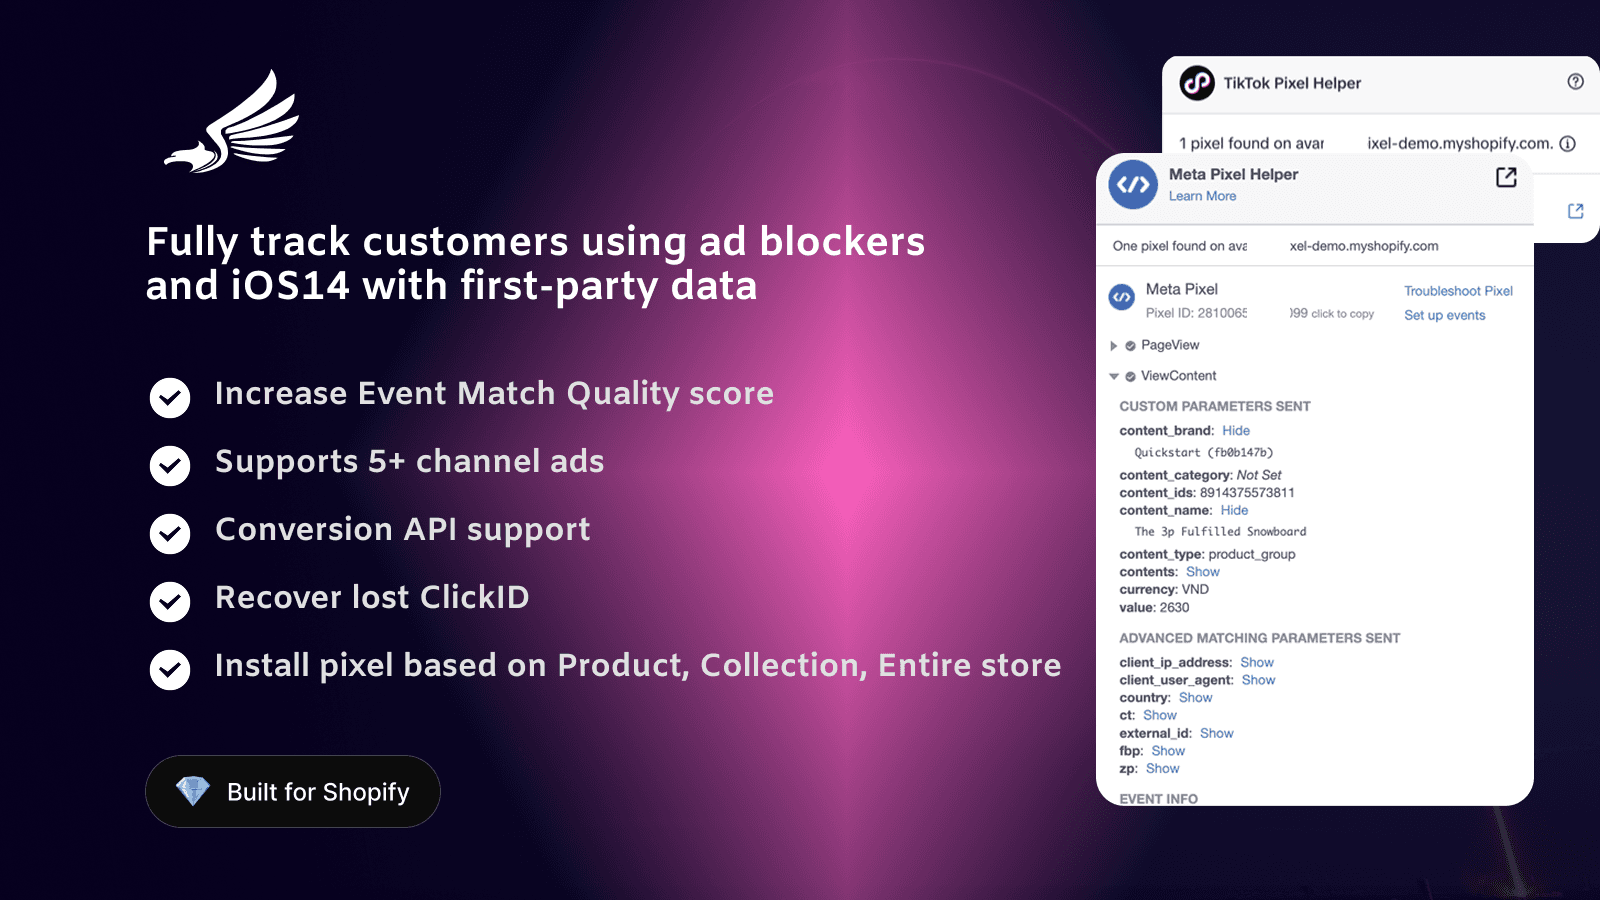Open TikTok Pixel Helper help question icon
Viewport: 1600px width, 900px height.
click(x=1575, y=82)
